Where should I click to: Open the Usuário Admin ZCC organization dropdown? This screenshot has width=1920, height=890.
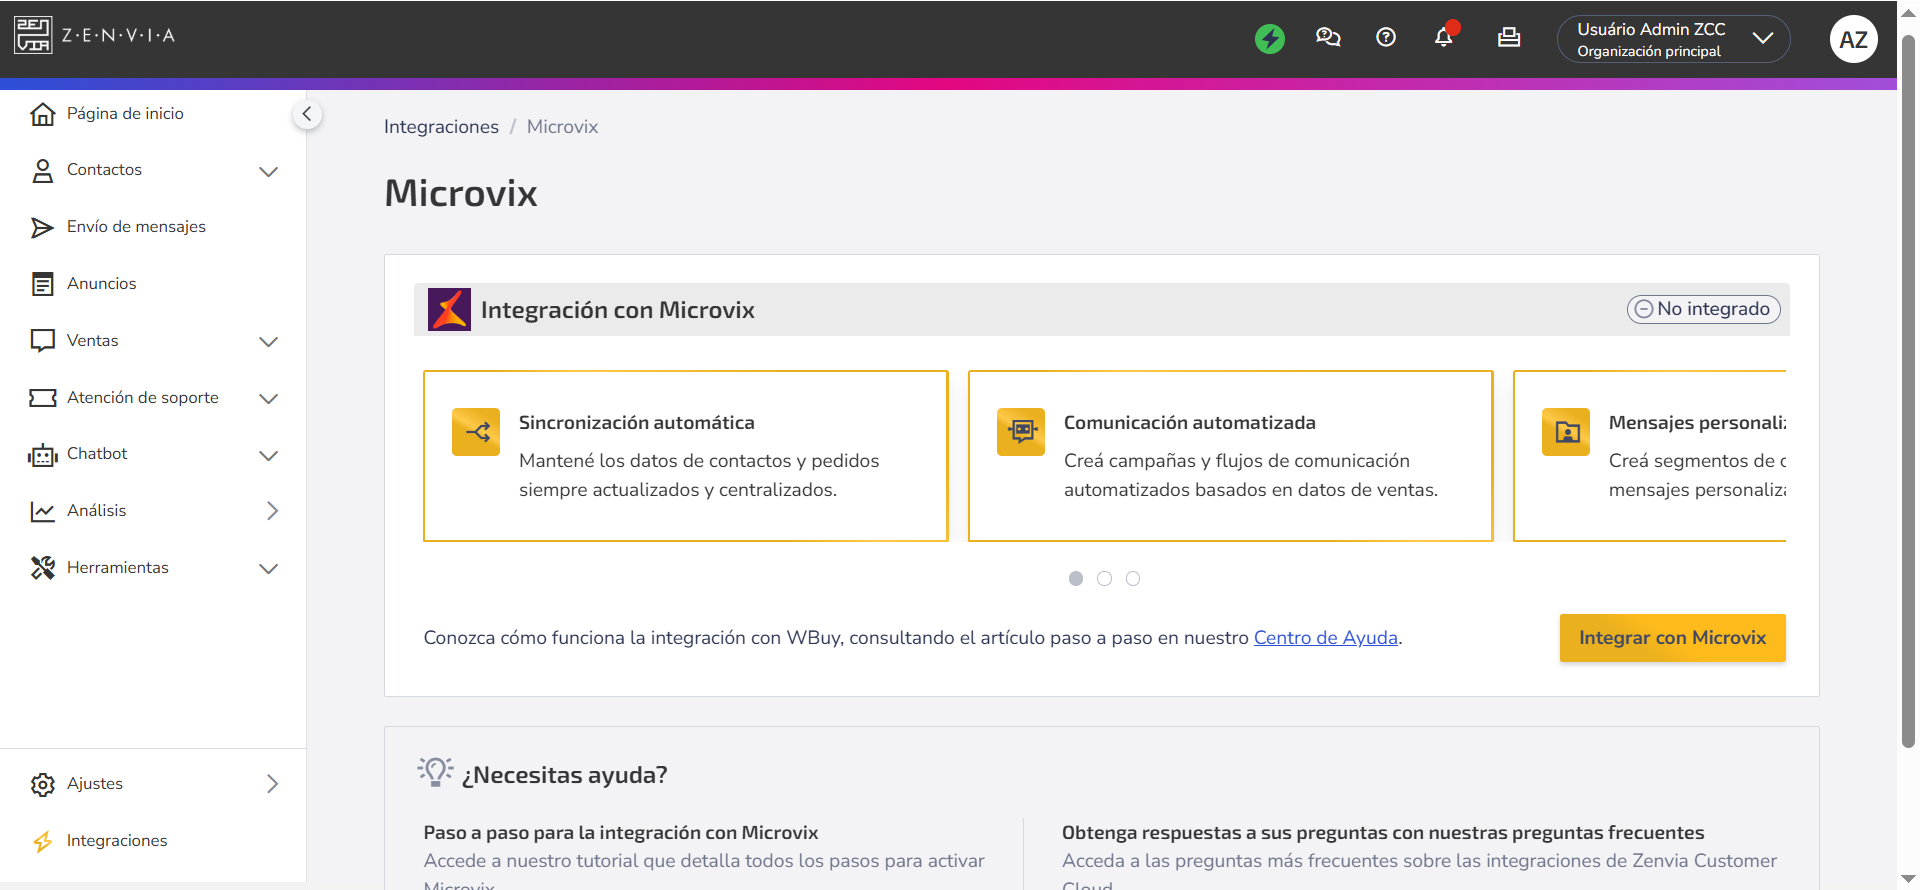1673,39
